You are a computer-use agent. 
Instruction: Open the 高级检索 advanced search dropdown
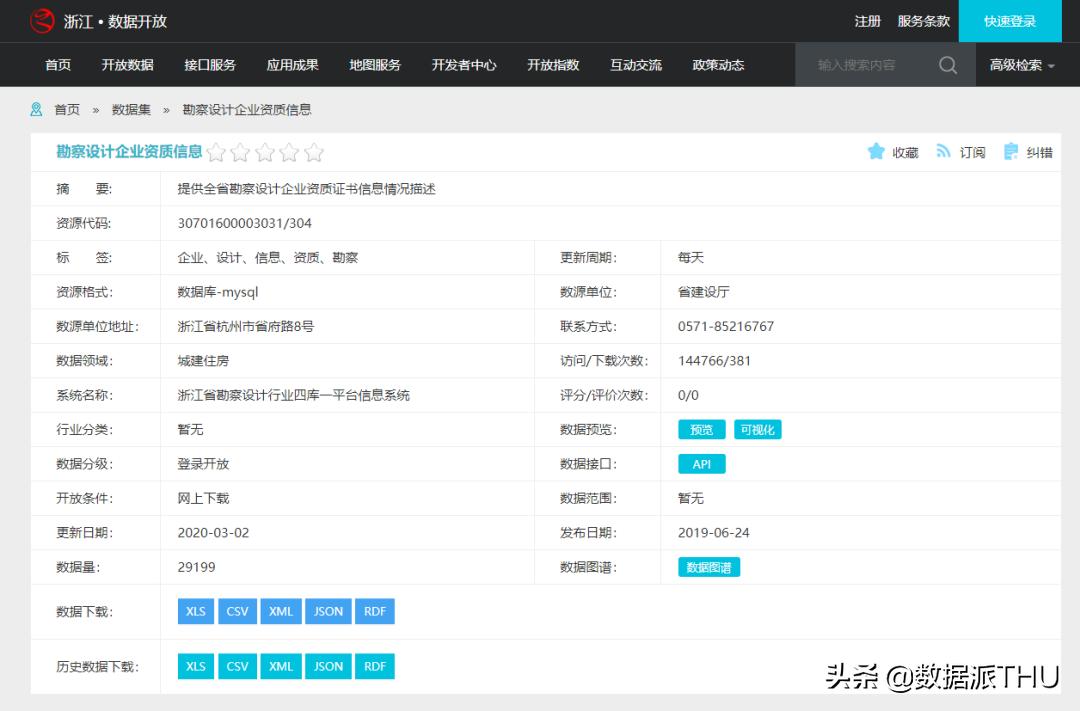(1022, 64)
